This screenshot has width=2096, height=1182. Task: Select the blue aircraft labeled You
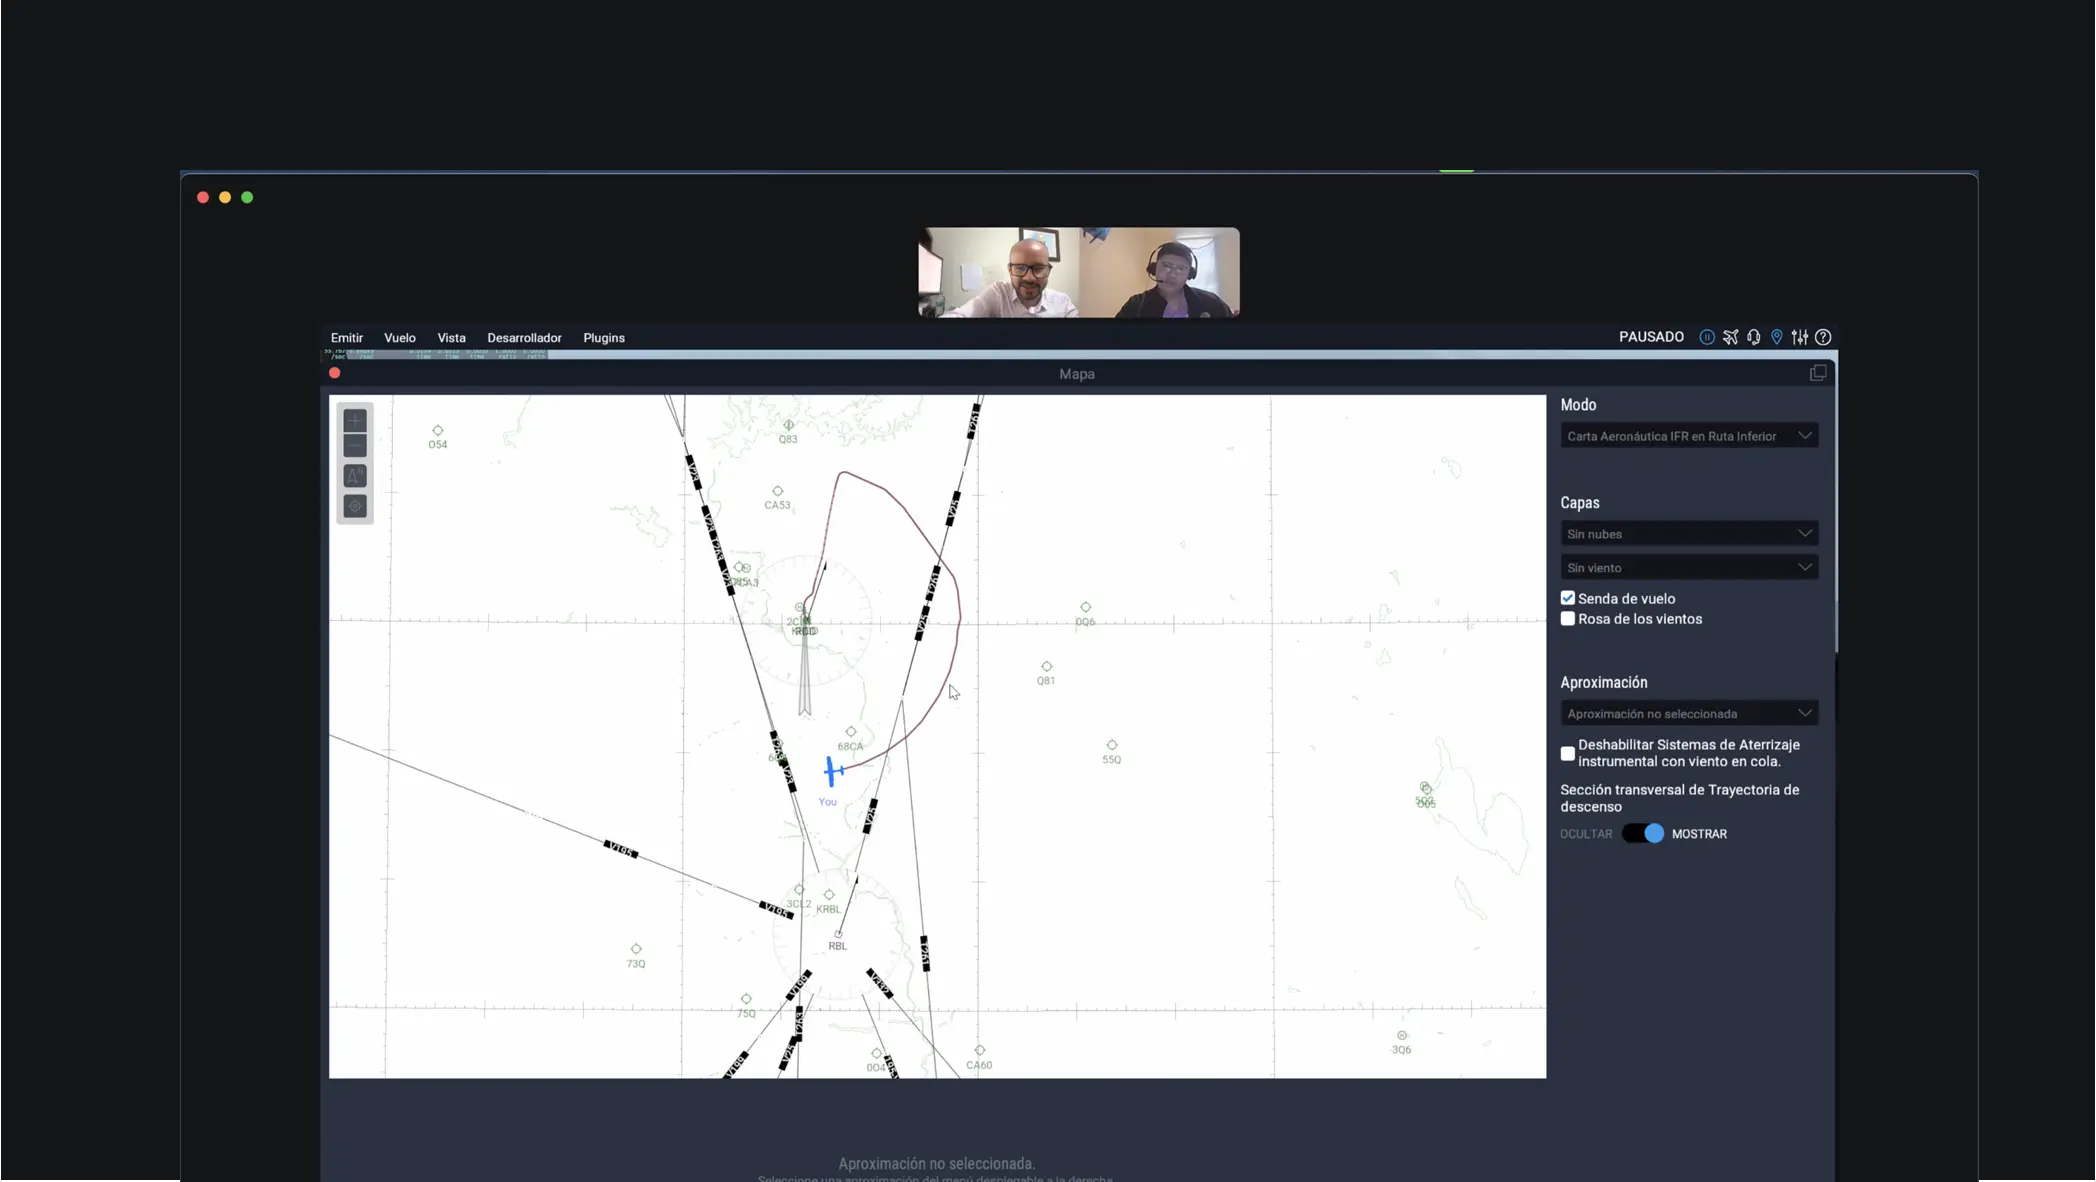[x=832, y=771]
